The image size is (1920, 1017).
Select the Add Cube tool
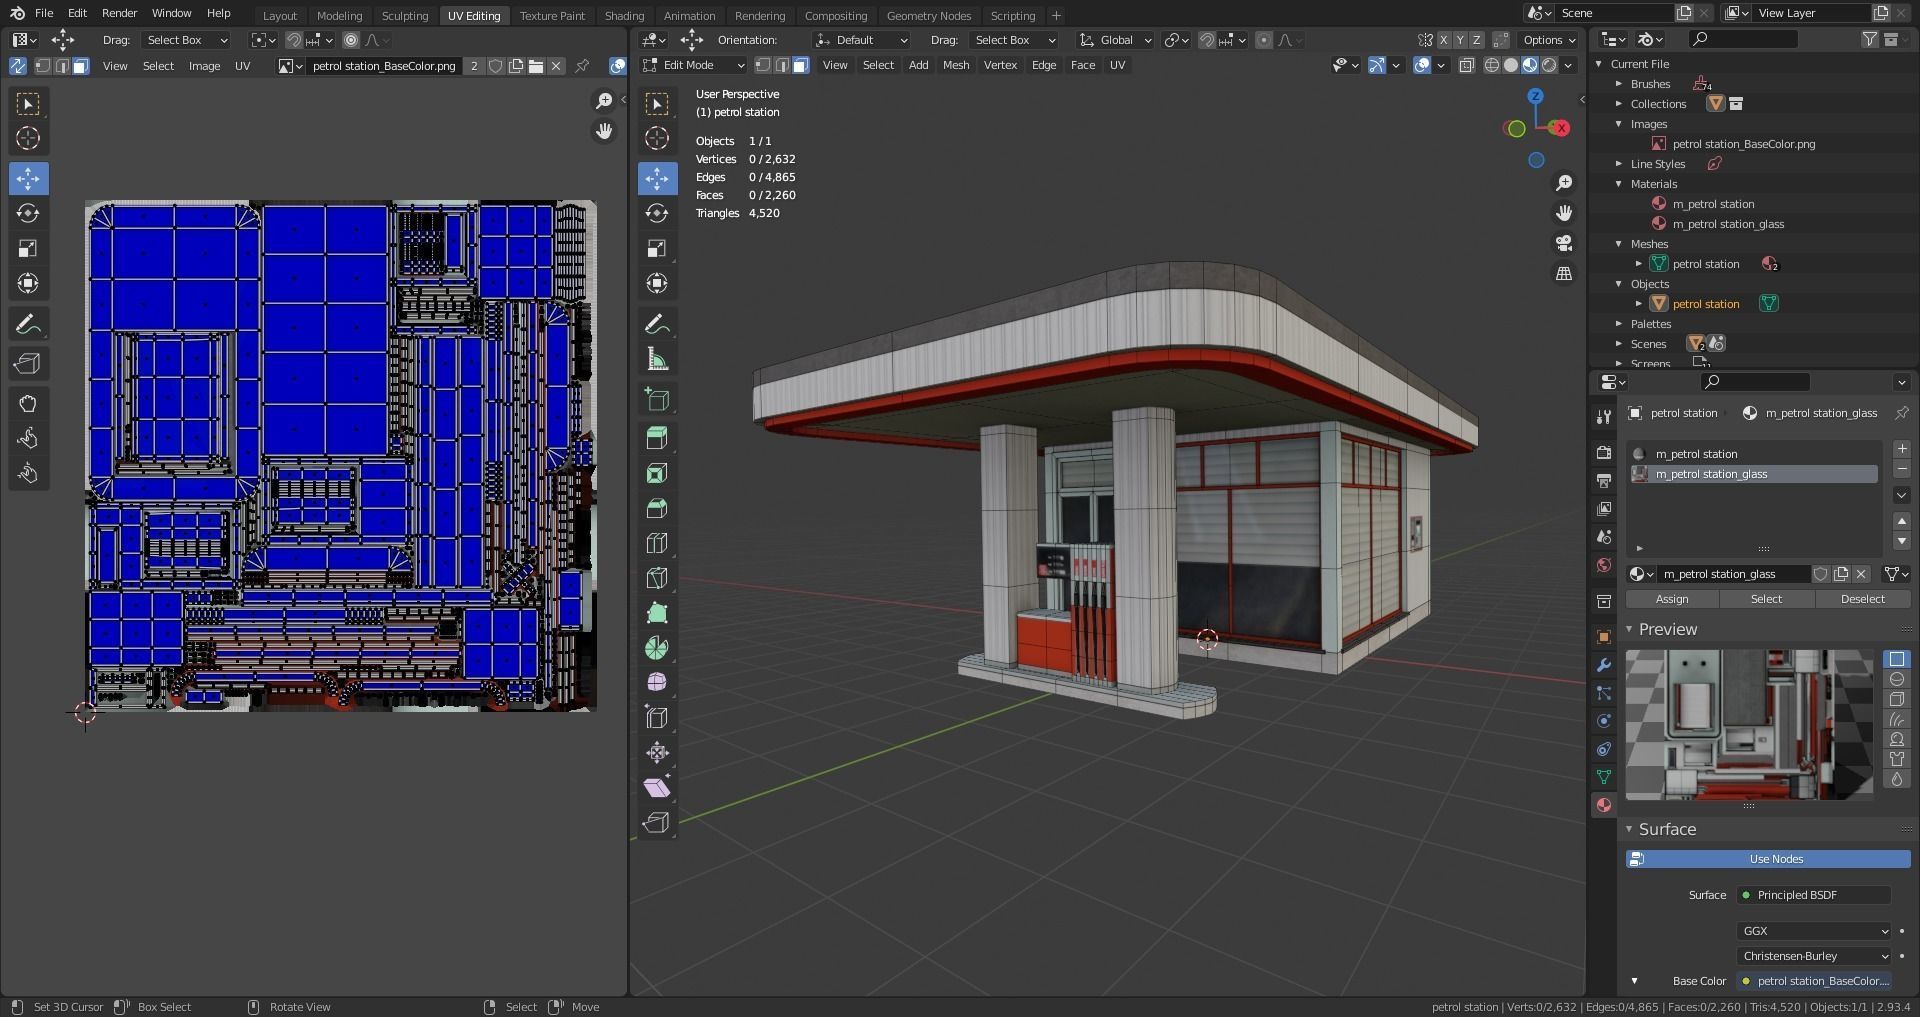point(657,399)
